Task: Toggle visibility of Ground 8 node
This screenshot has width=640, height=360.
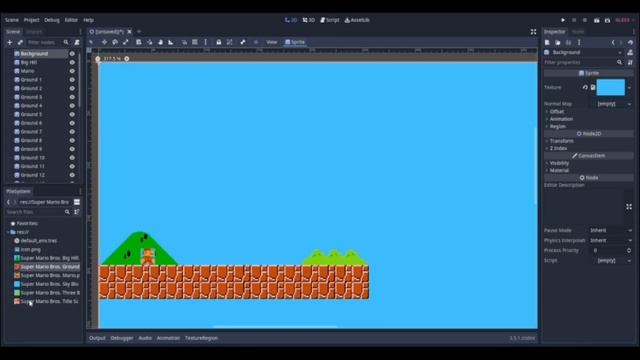Action: [x=72, y=140]
